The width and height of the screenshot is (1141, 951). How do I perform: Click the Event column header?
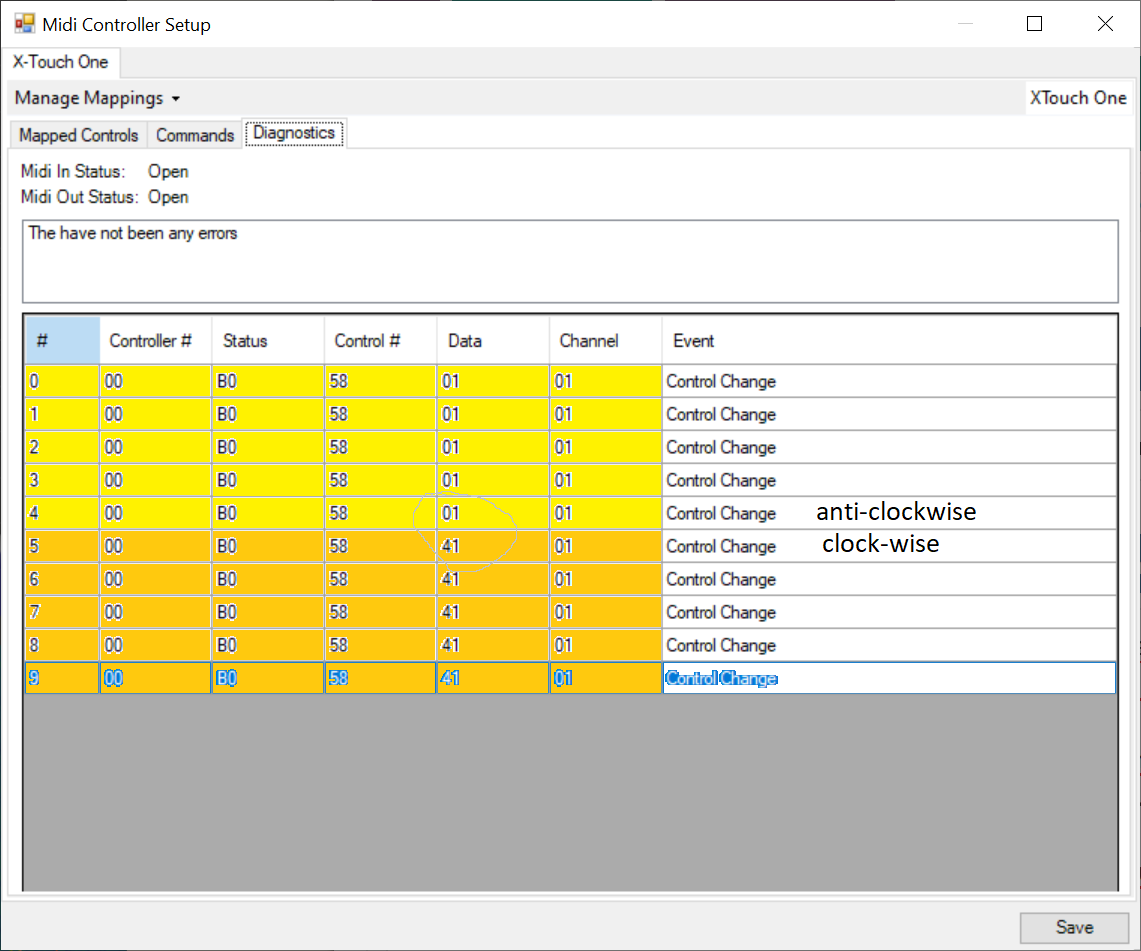tap(889, 341)
